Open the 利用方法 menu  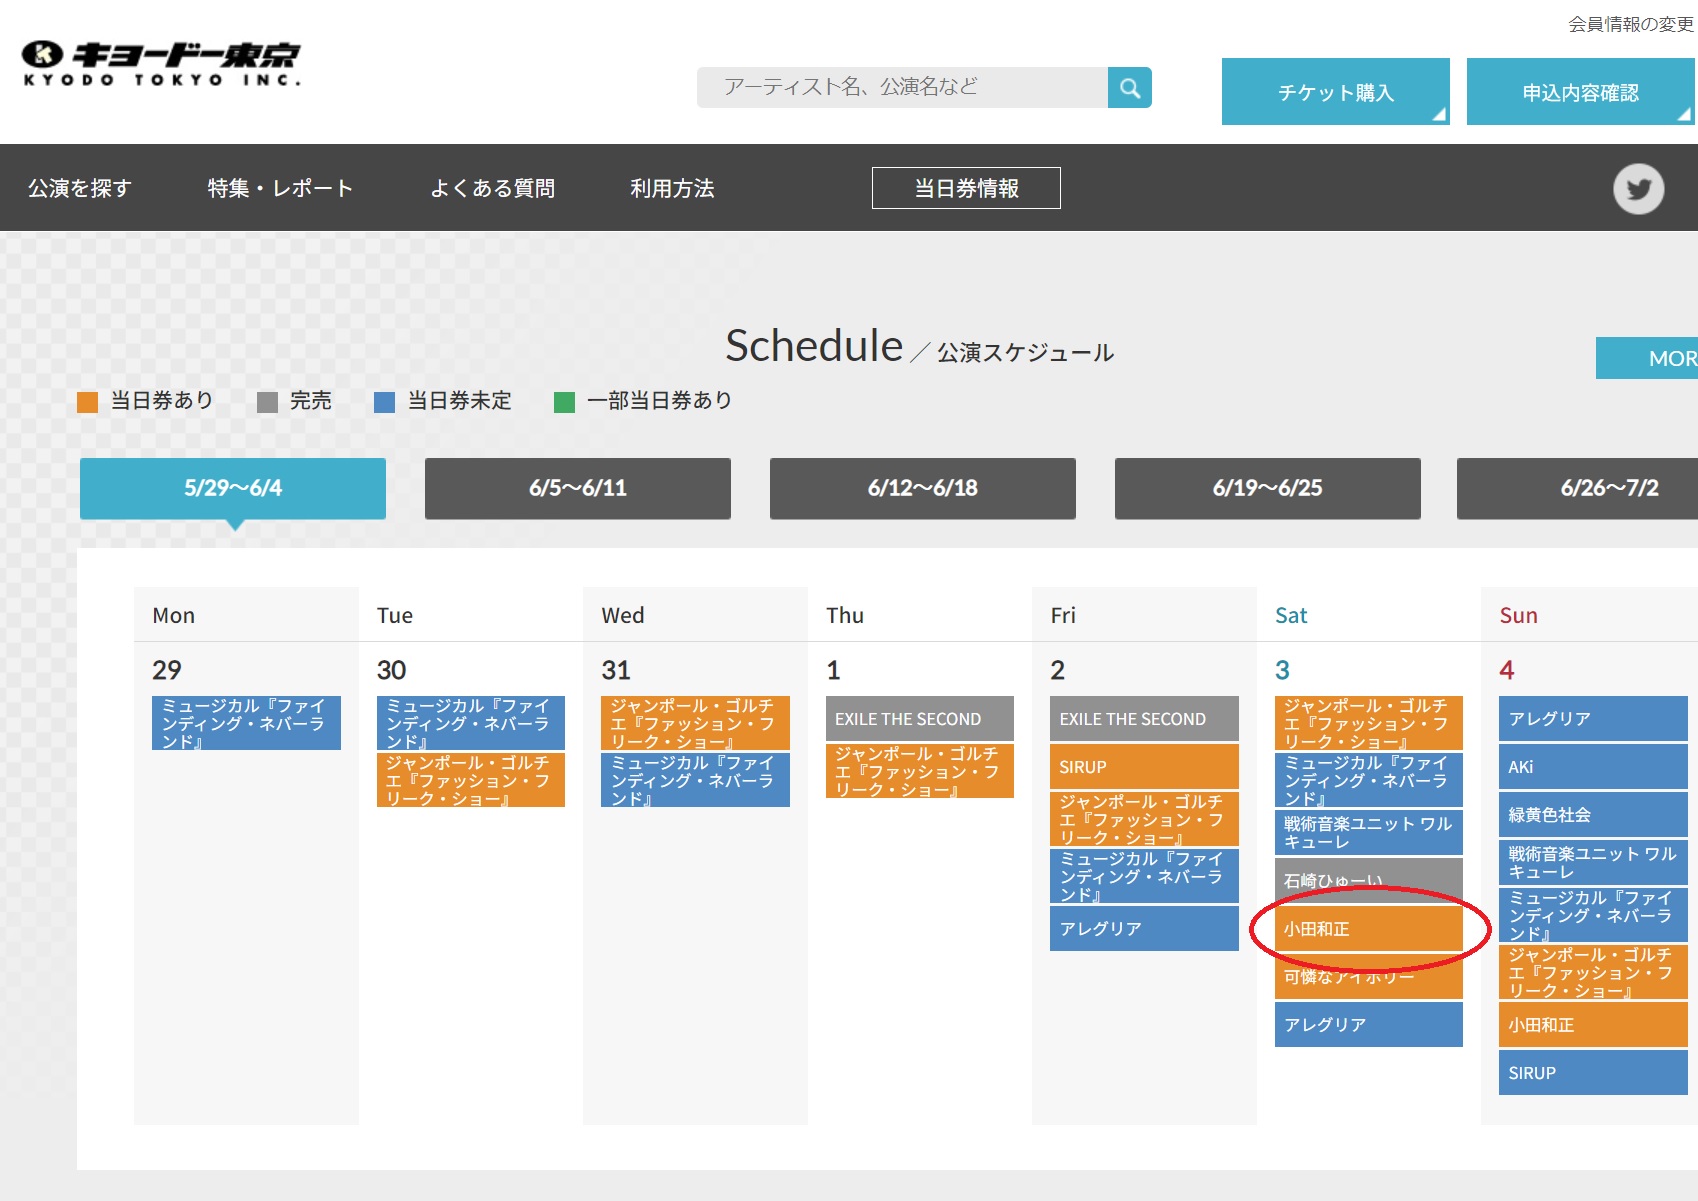(672, 188)
